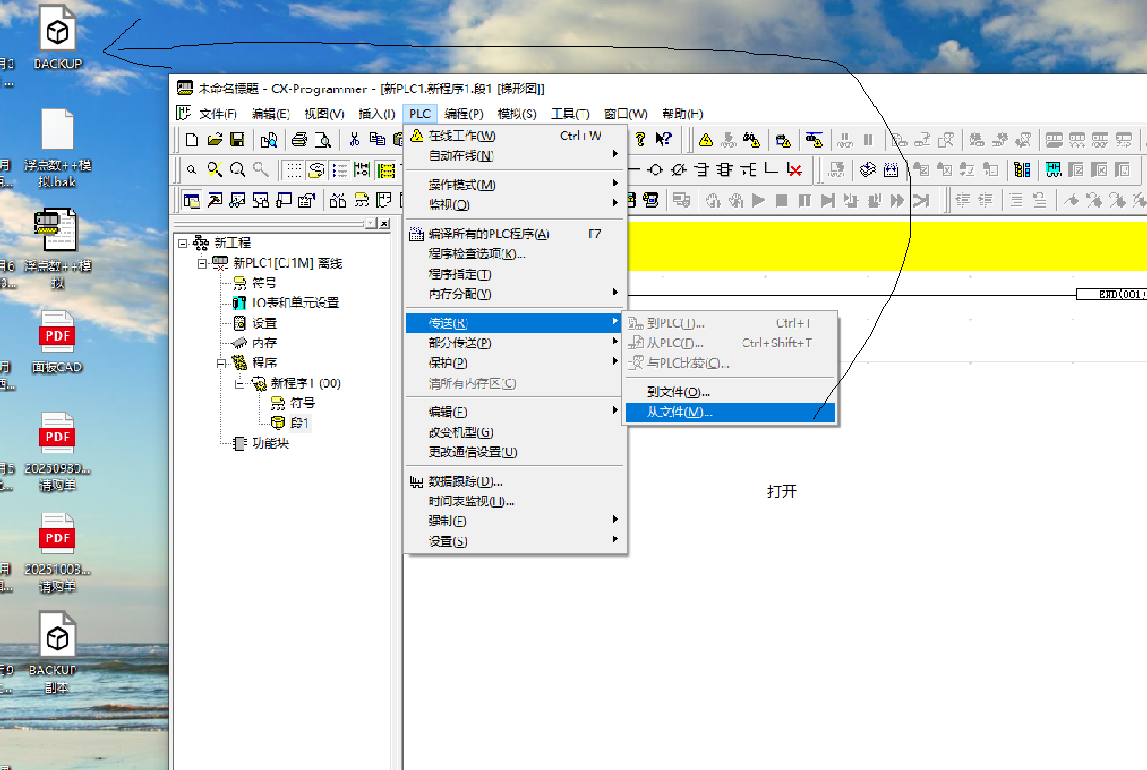Collapse the 程序 tree node
The width and height of the screenshot is (1147, 770).
click(x=221, y=363)
